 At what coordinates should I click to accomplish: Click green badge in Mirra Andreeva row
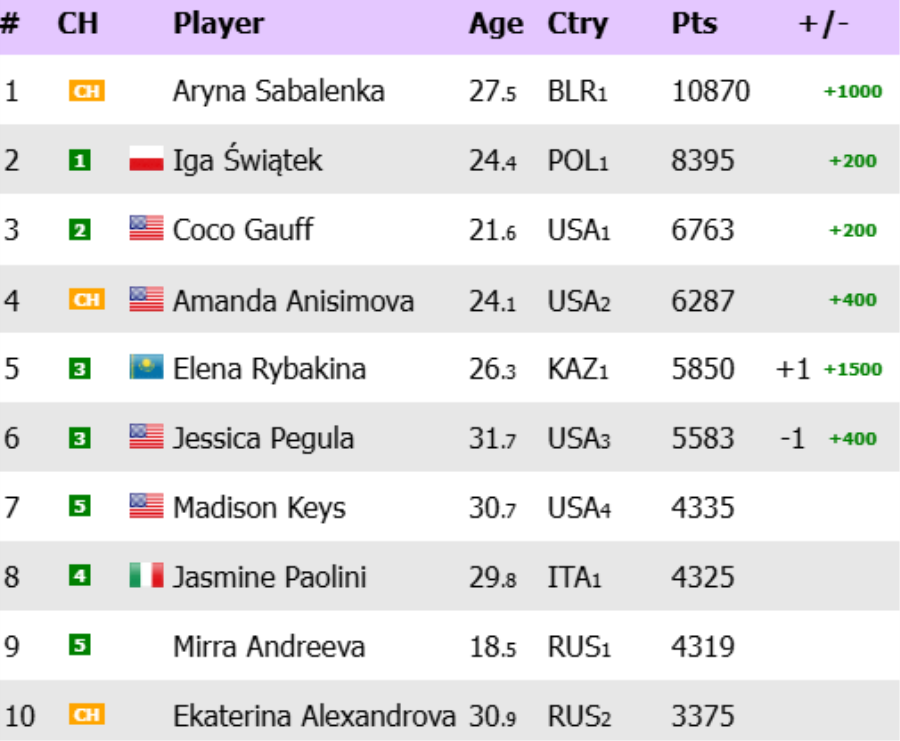[79, 647]
